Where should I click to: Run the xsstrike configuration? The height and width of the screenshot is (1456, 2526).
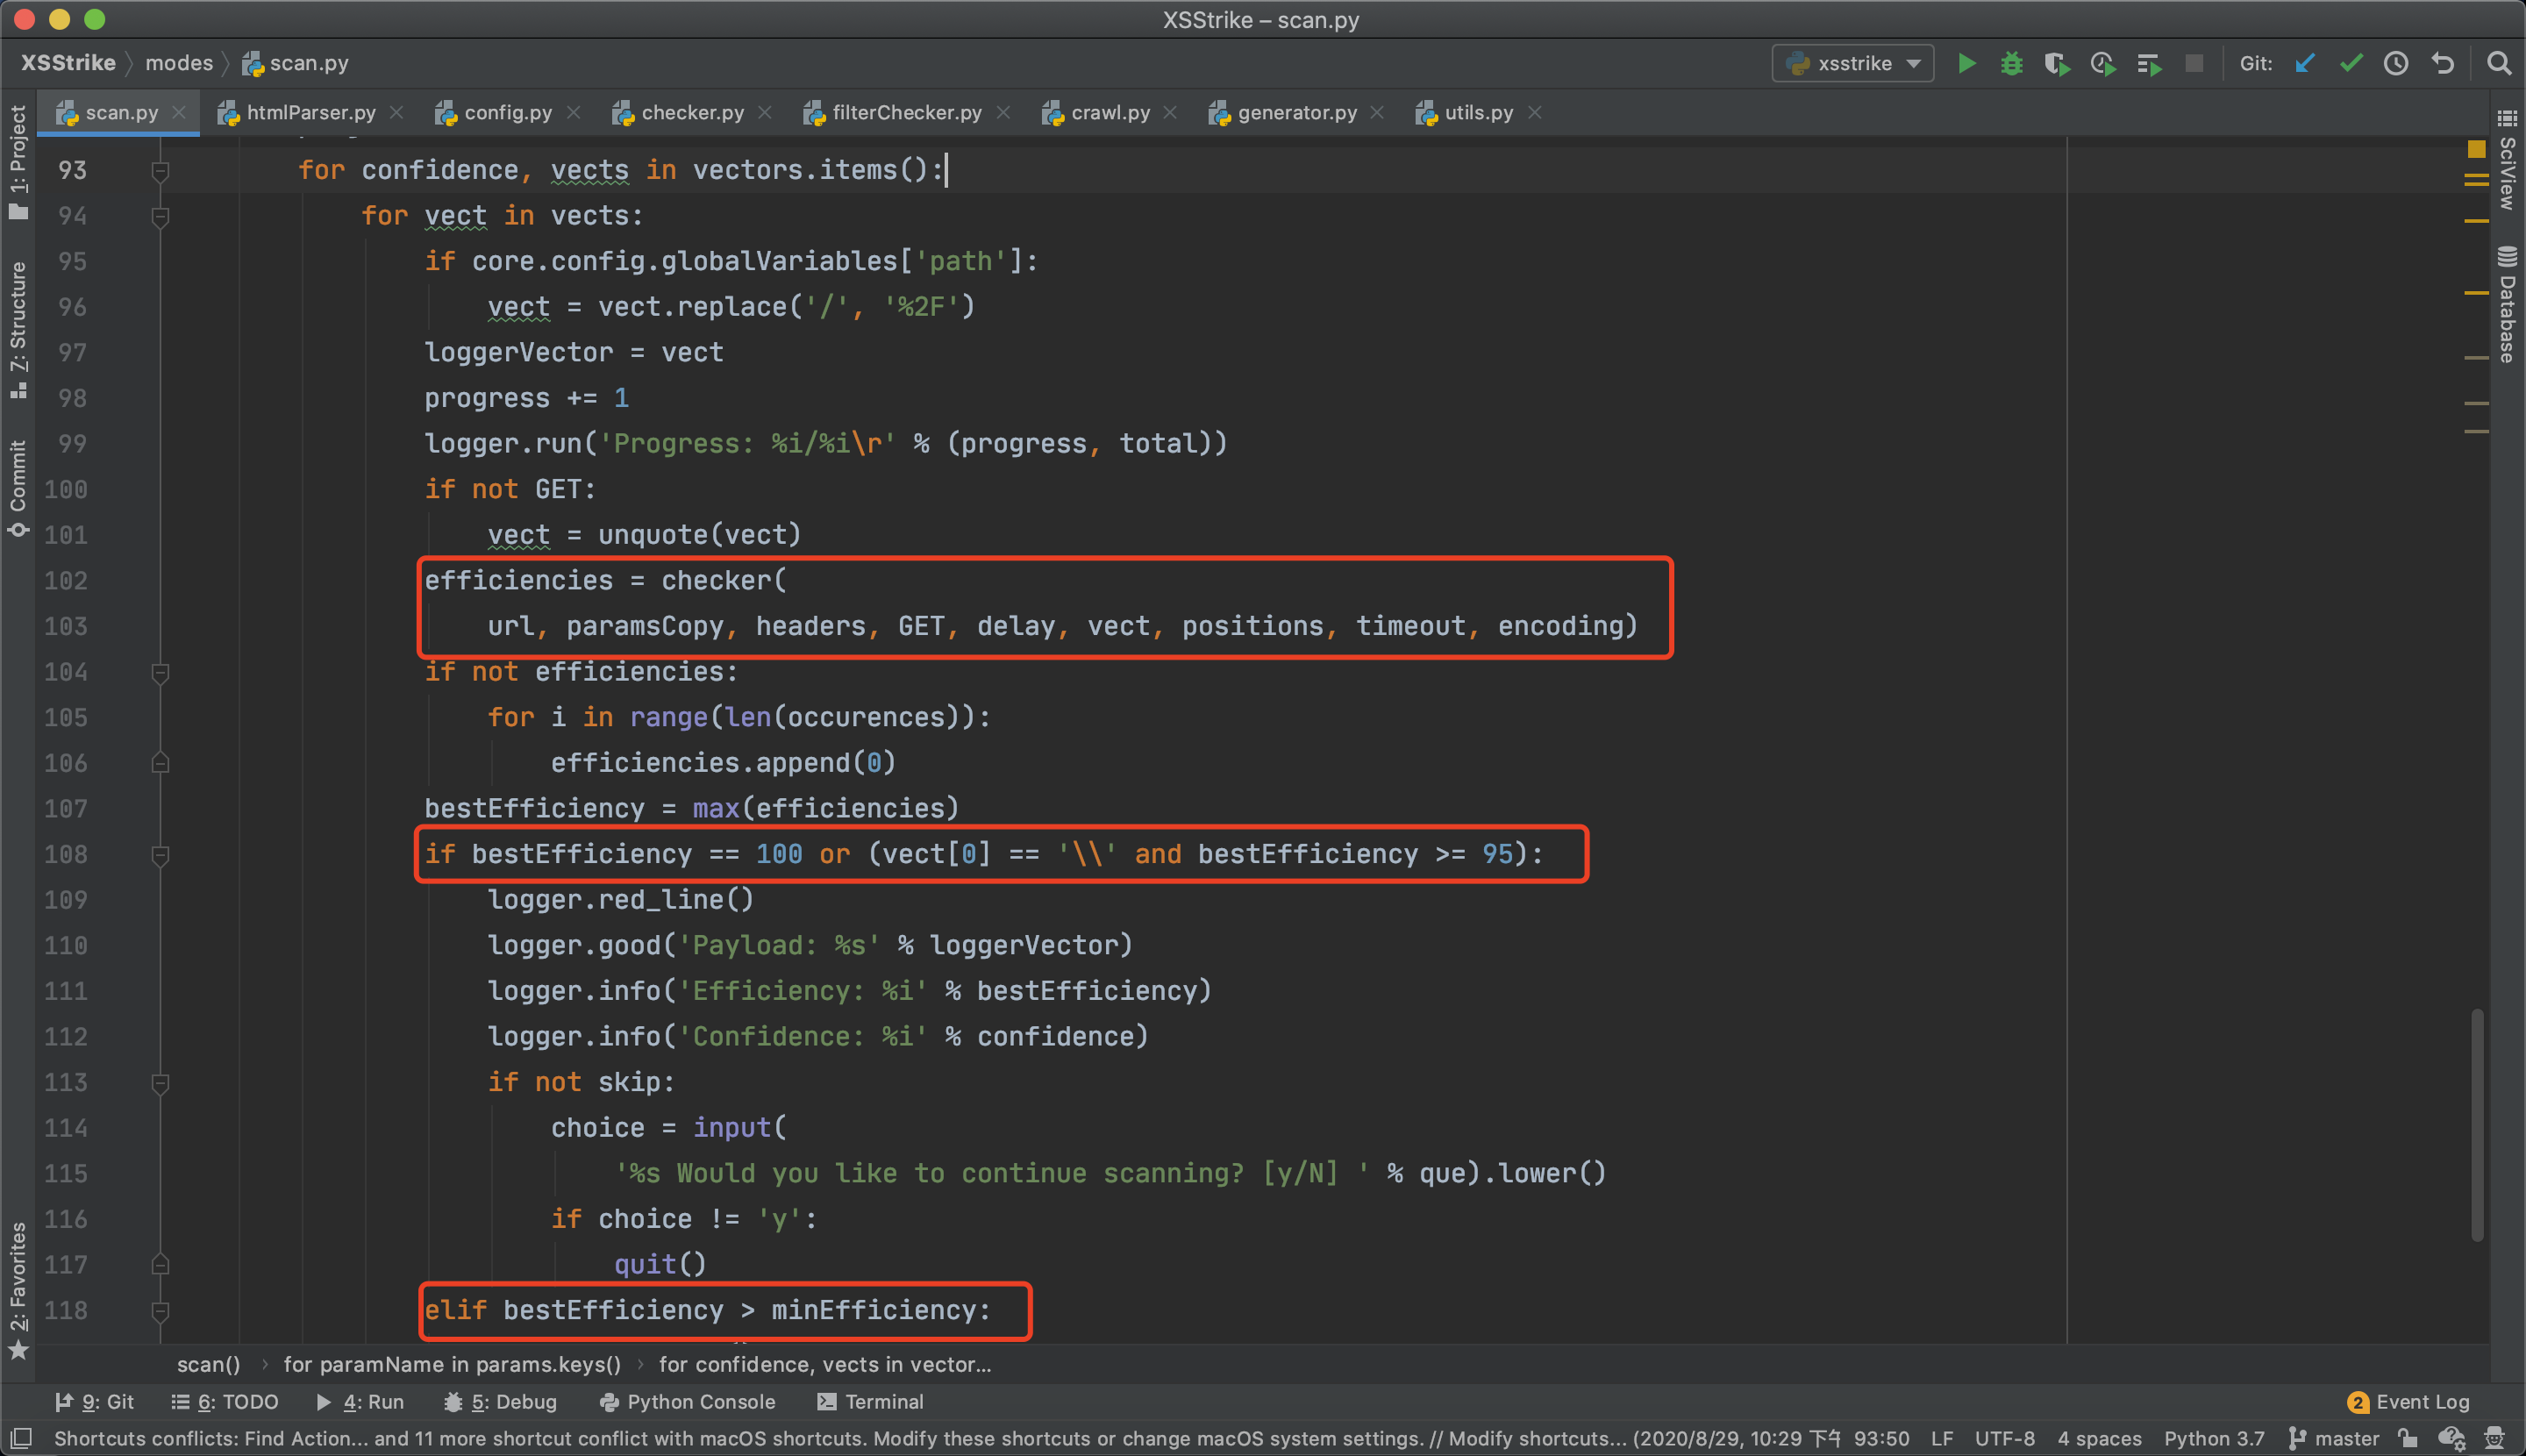[1965, 64]
